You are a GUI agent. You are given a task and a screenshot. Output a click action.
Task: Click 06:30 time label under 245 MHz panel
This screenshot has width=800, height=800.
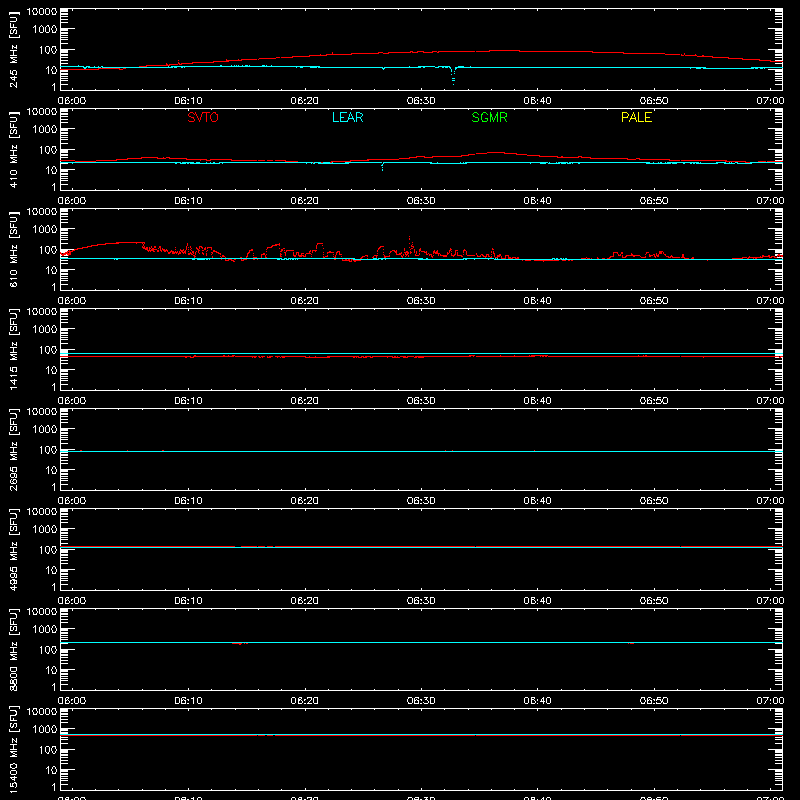click(421, 101)
